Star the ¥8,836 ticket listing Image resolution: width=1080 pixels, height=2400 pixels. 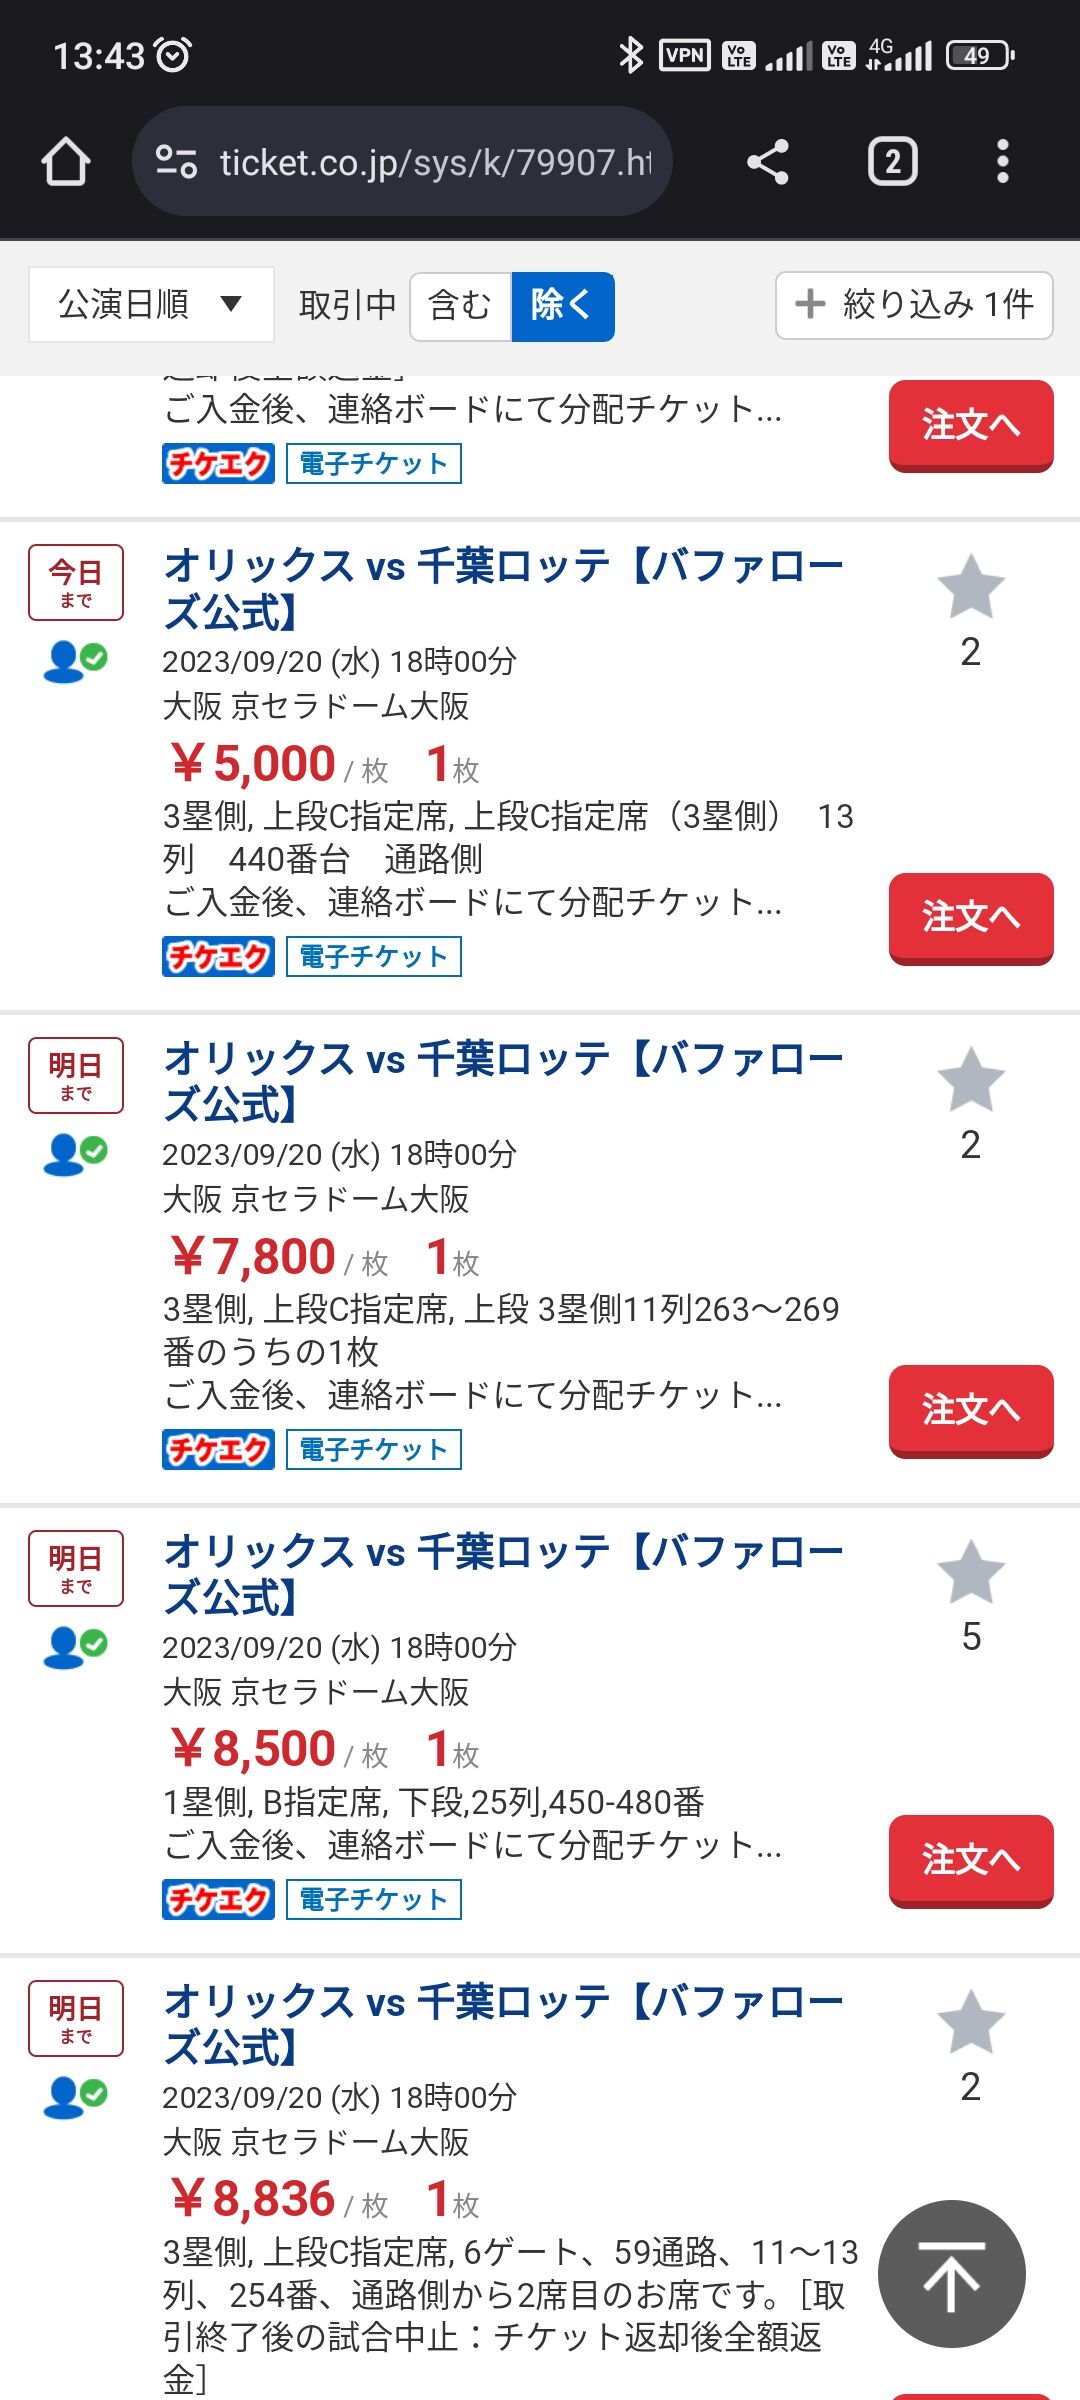tap(970, 2023)
